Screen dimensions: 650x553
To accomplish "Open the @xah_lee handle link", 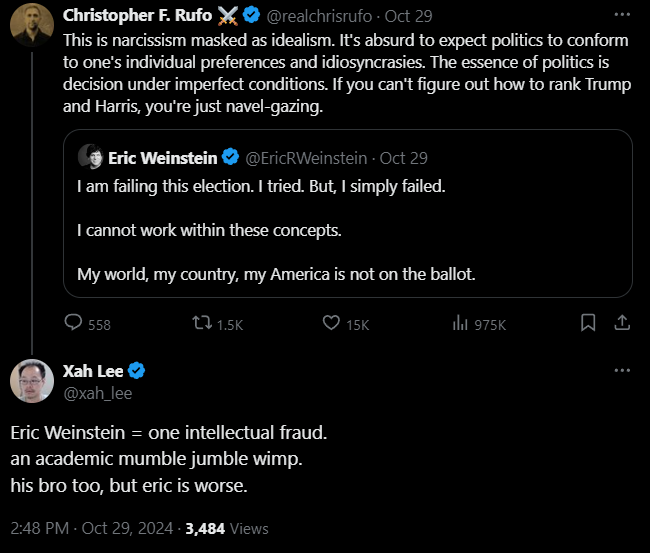I will [98, 393].
